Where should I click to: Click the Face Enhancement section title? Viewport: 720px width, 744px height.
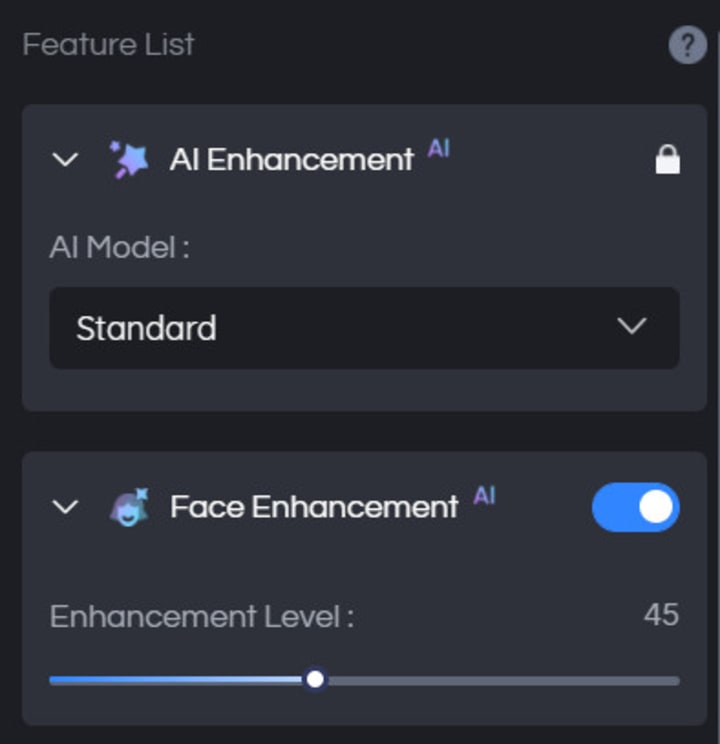click(x=314, y=507)
